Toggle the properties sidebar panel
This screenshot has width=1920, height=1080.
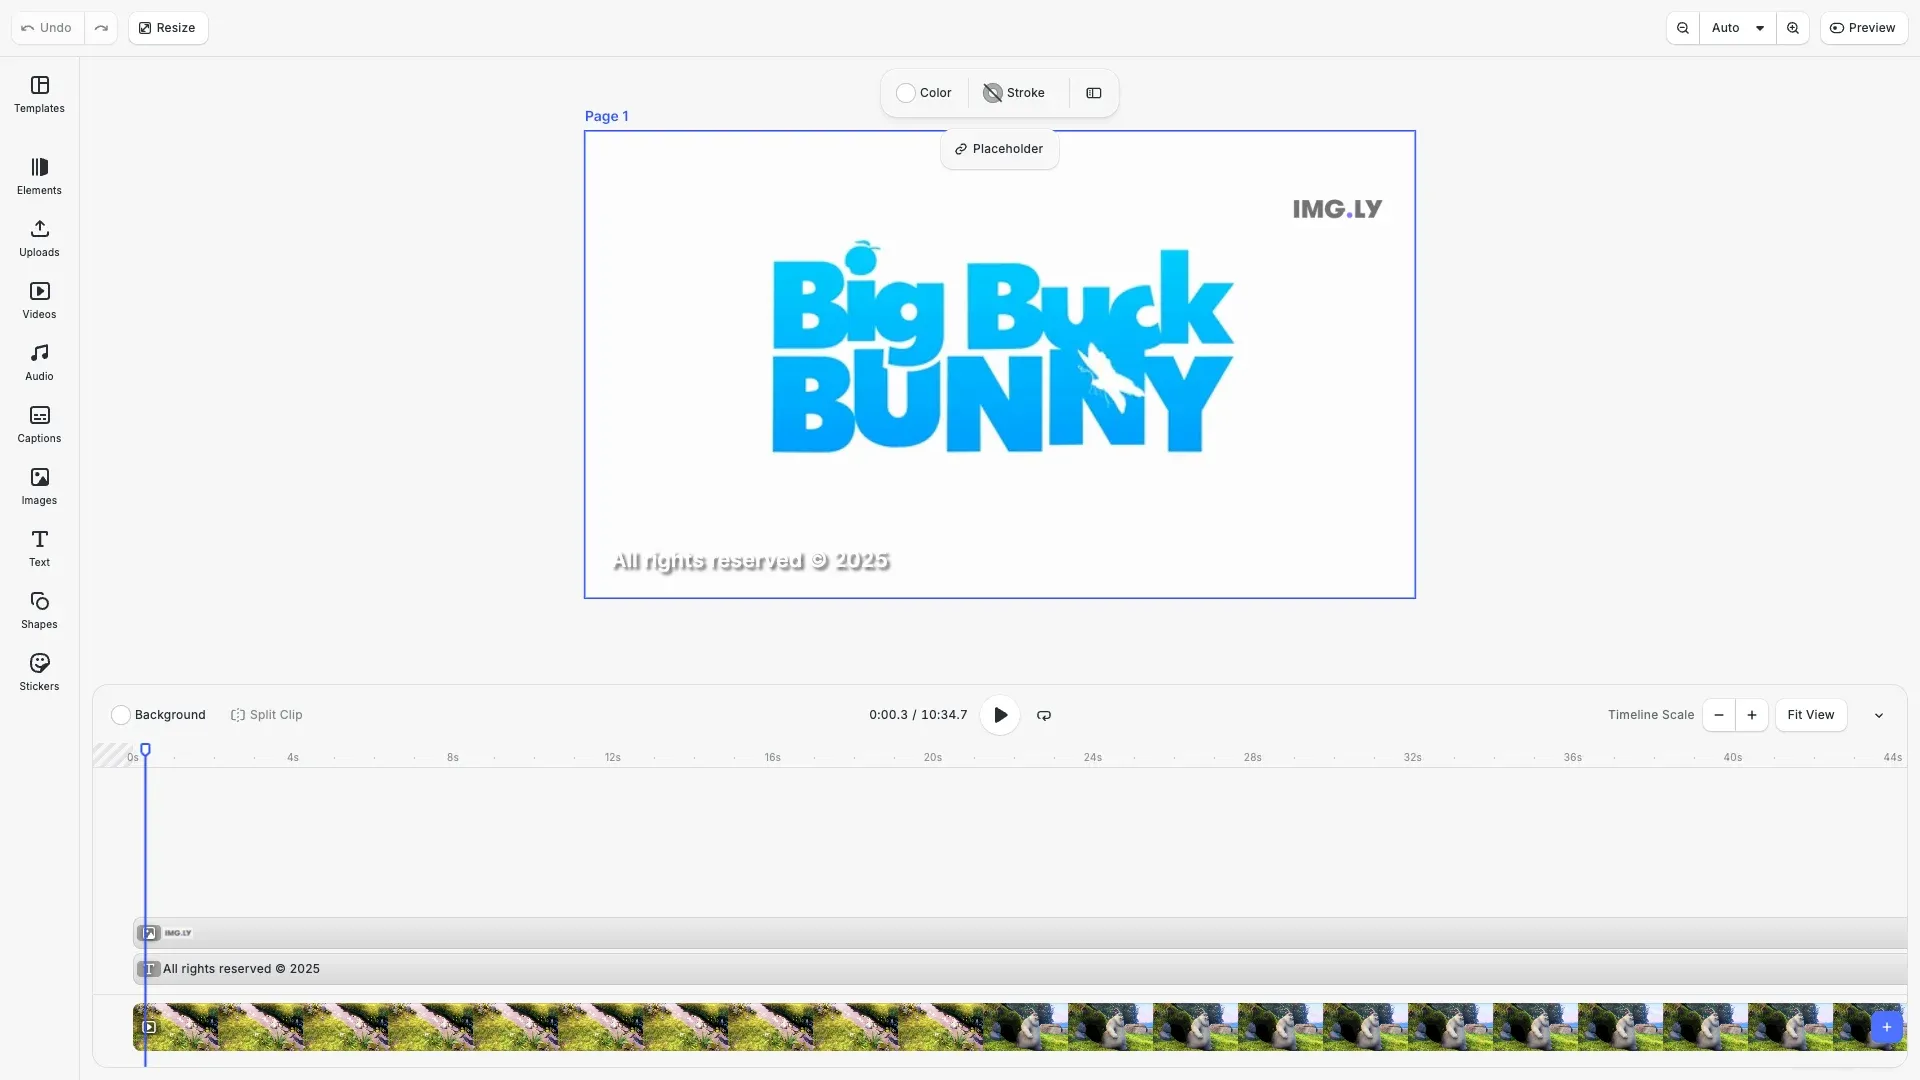[1093, 92]
